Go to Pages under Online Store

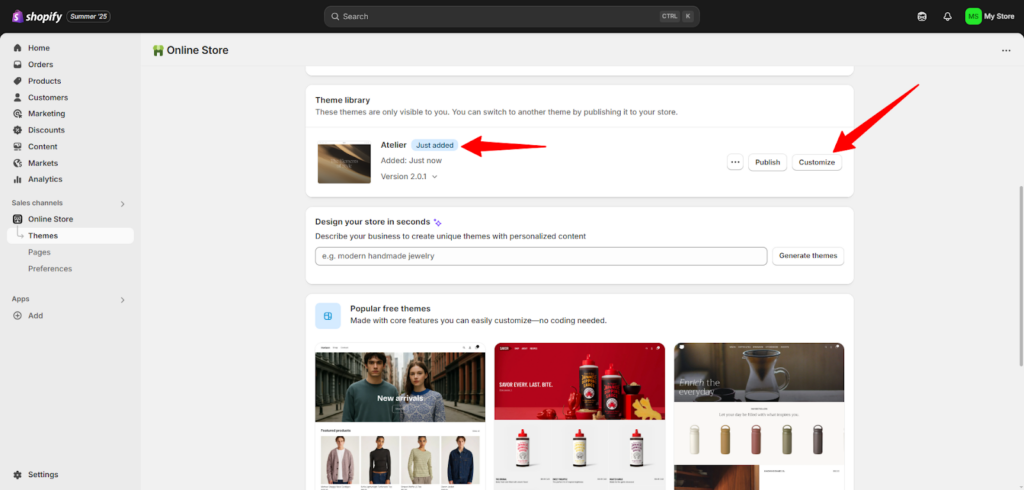[41, 252]
